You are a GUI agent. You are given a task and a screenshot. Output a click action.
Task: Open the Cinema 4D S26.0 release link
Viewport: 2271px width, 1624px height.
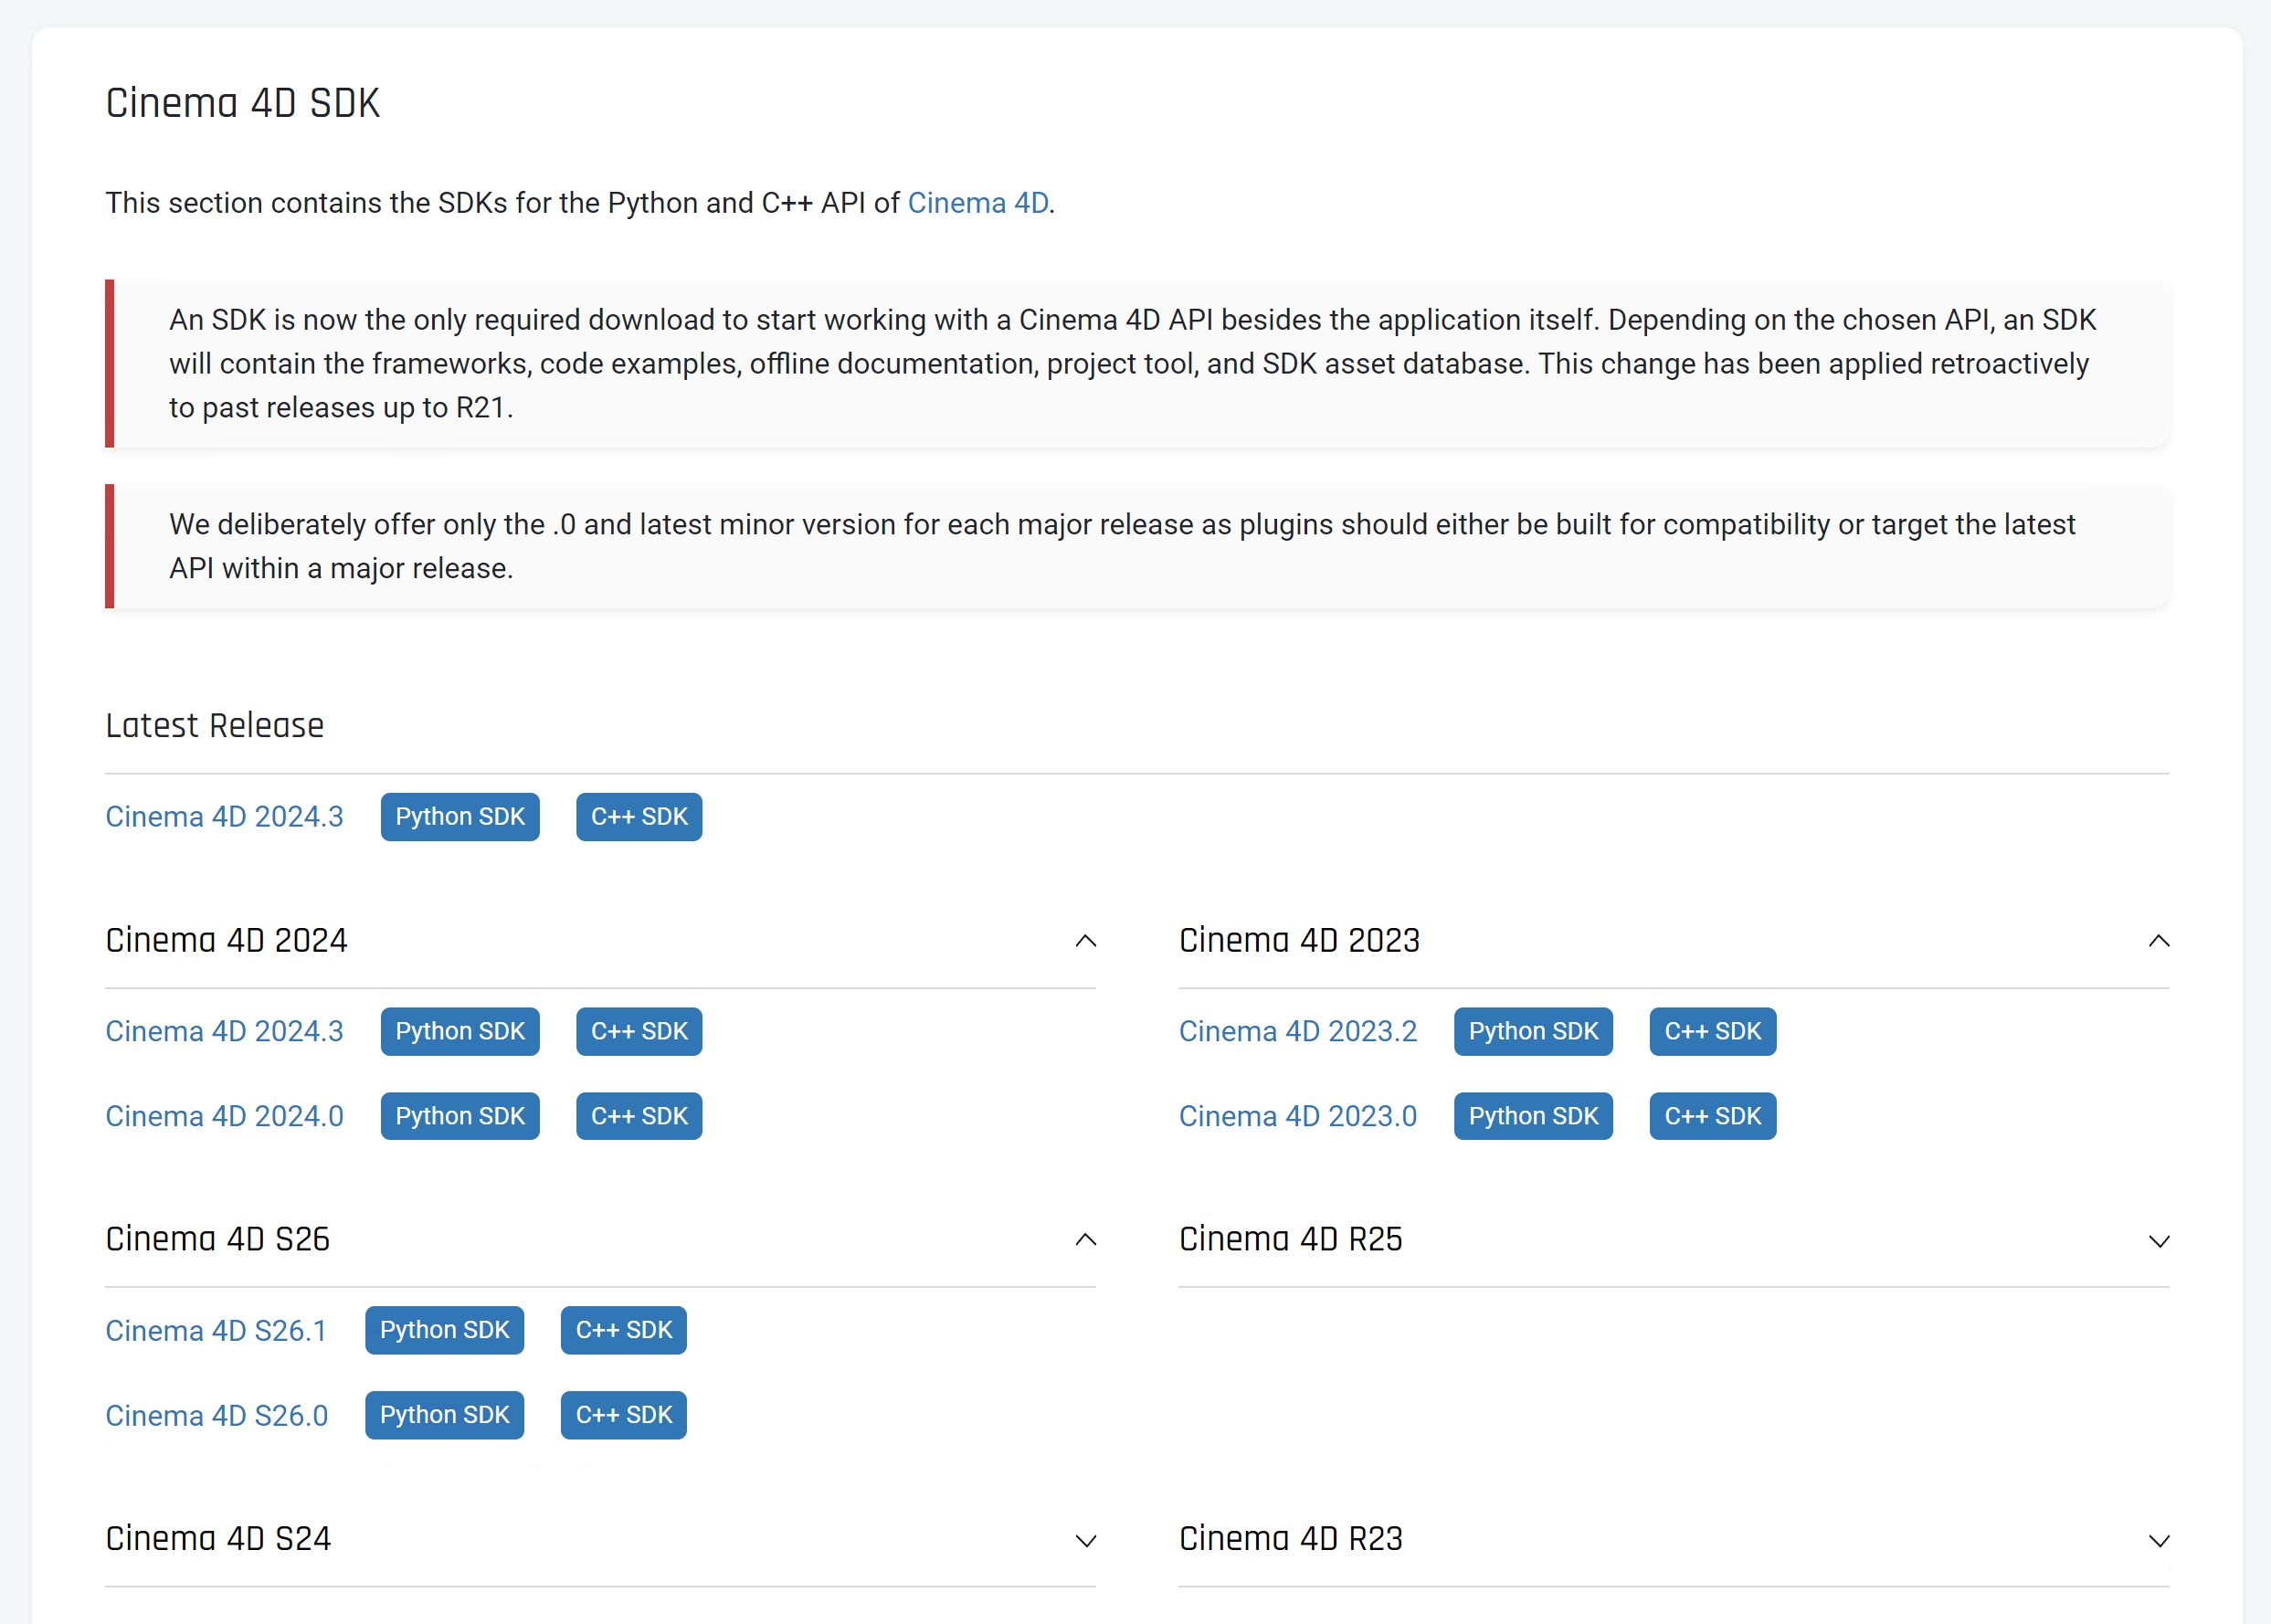pos(216,1416)
